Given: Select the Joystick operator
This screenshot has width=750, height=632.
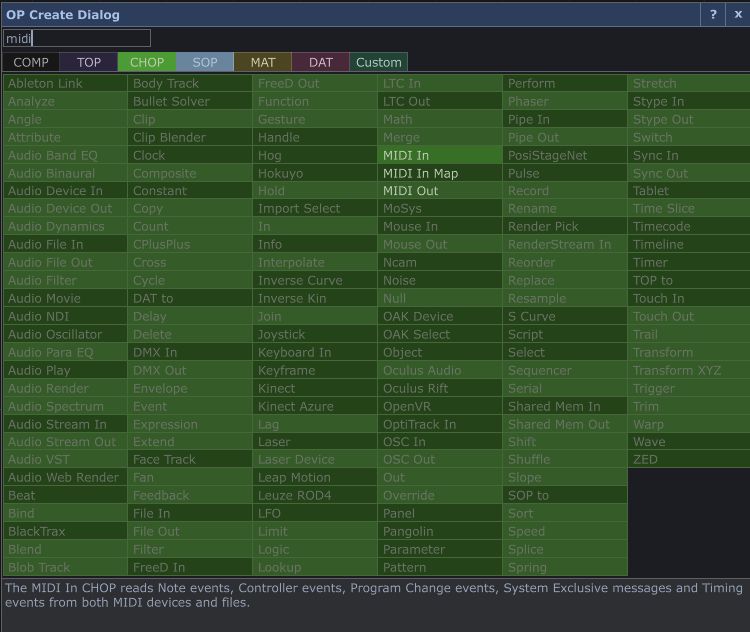Looking at the screenshot, I should pyautogui.click(x=315, y=334).
